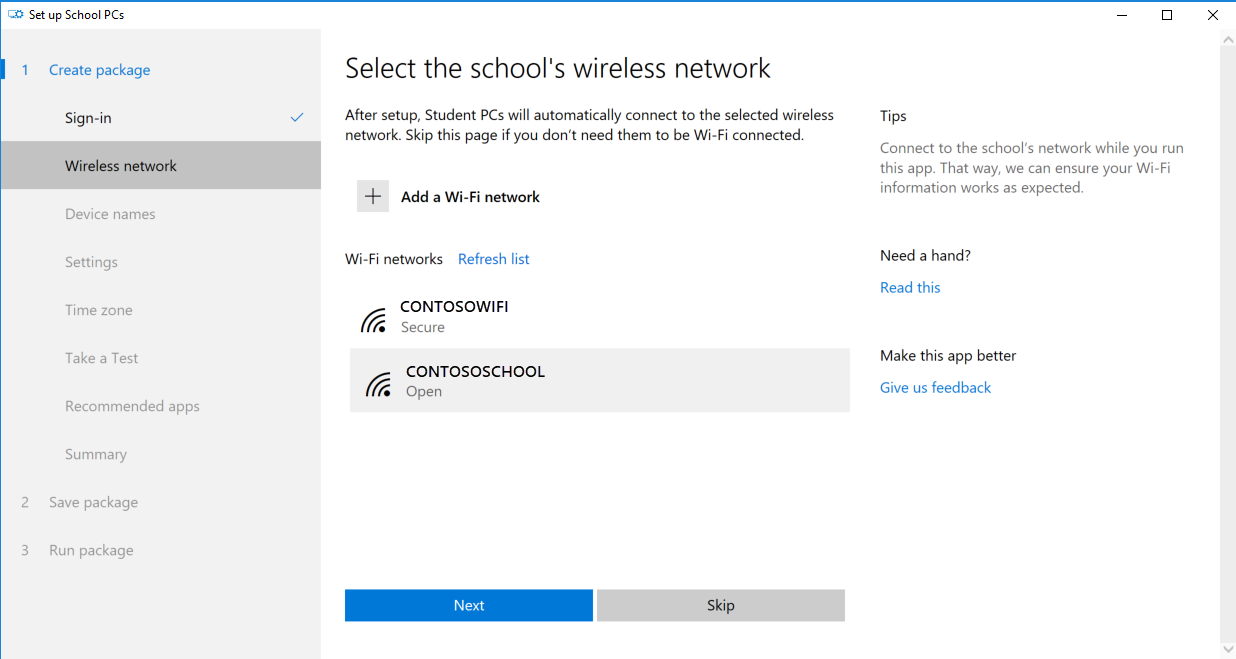Viewport: 1236px width, 659px height.
Task: Click the vertical scrollbar down arrow
Action: pyautogui.click(x=1228, y=650)
